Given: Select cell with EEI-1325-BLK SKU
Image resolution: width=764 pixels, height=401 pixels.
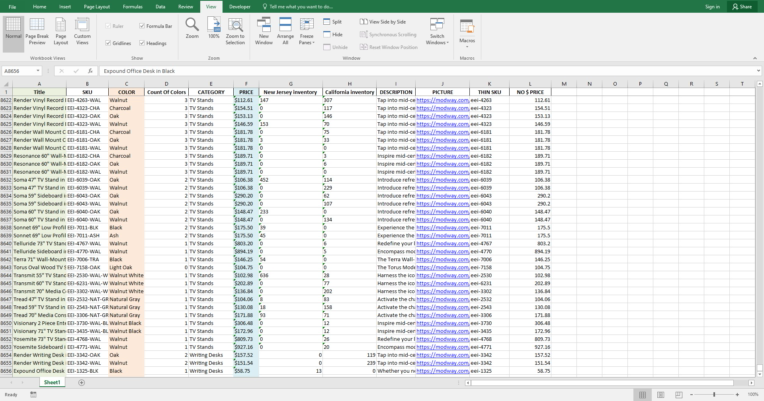Looking at the screenshot, I should click(x=87, y=371).
